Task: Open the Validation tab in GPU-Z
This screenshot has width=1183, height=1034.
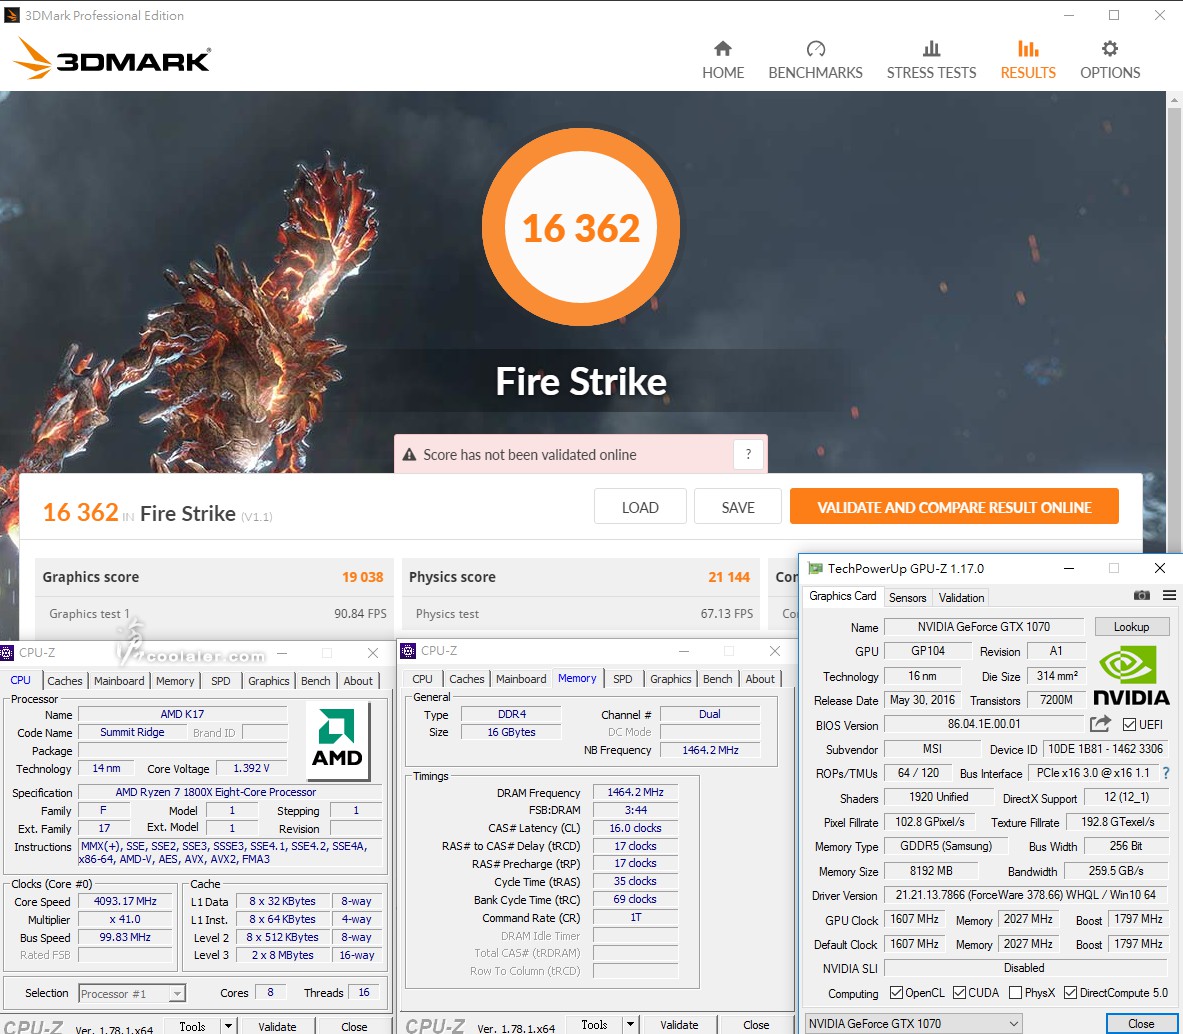Action: tap(961, 597)
